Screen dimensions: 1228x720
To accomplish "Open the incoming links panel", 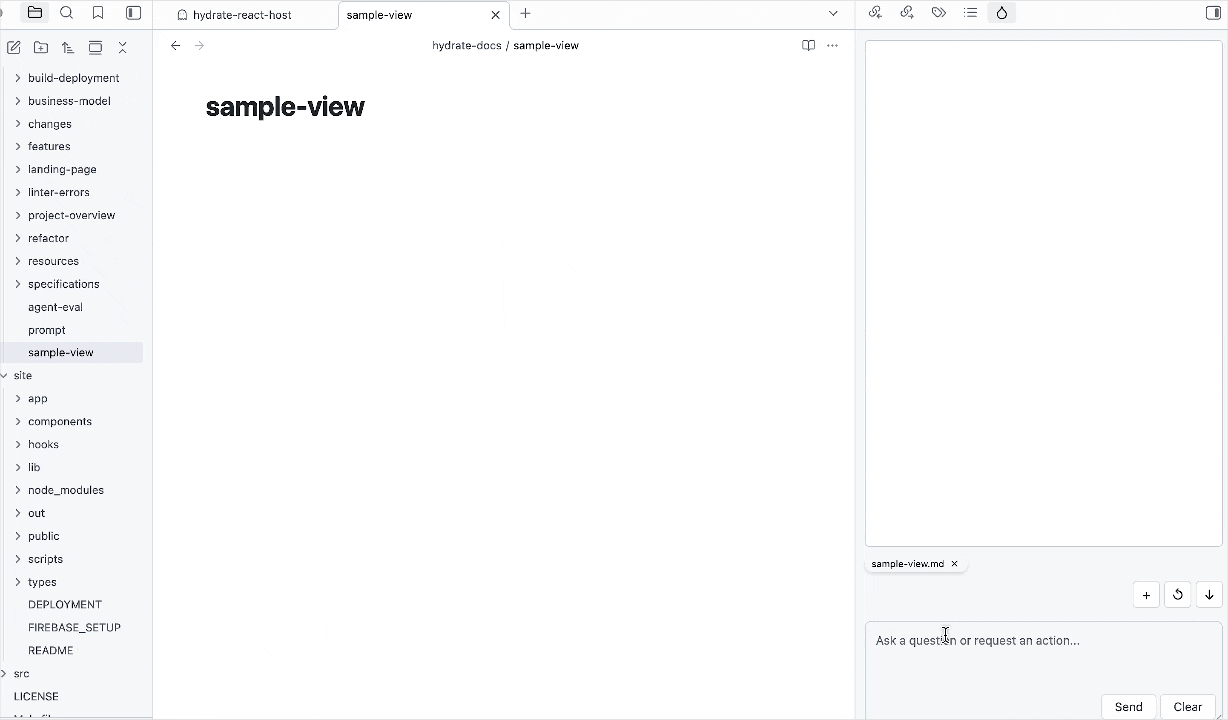I will pyautogui.click(x=876, y=12).
